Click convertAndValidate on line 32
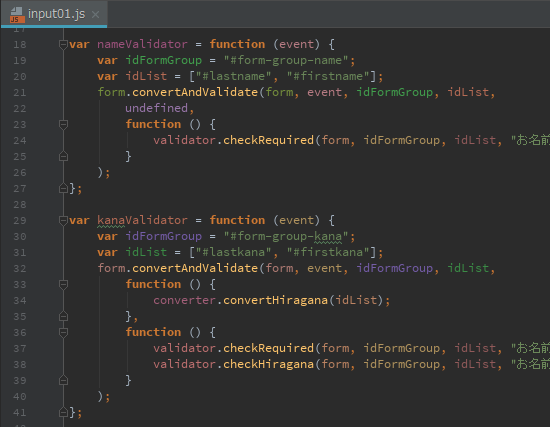The width and height of the screenshot is (550, 427). coord(195,268)
